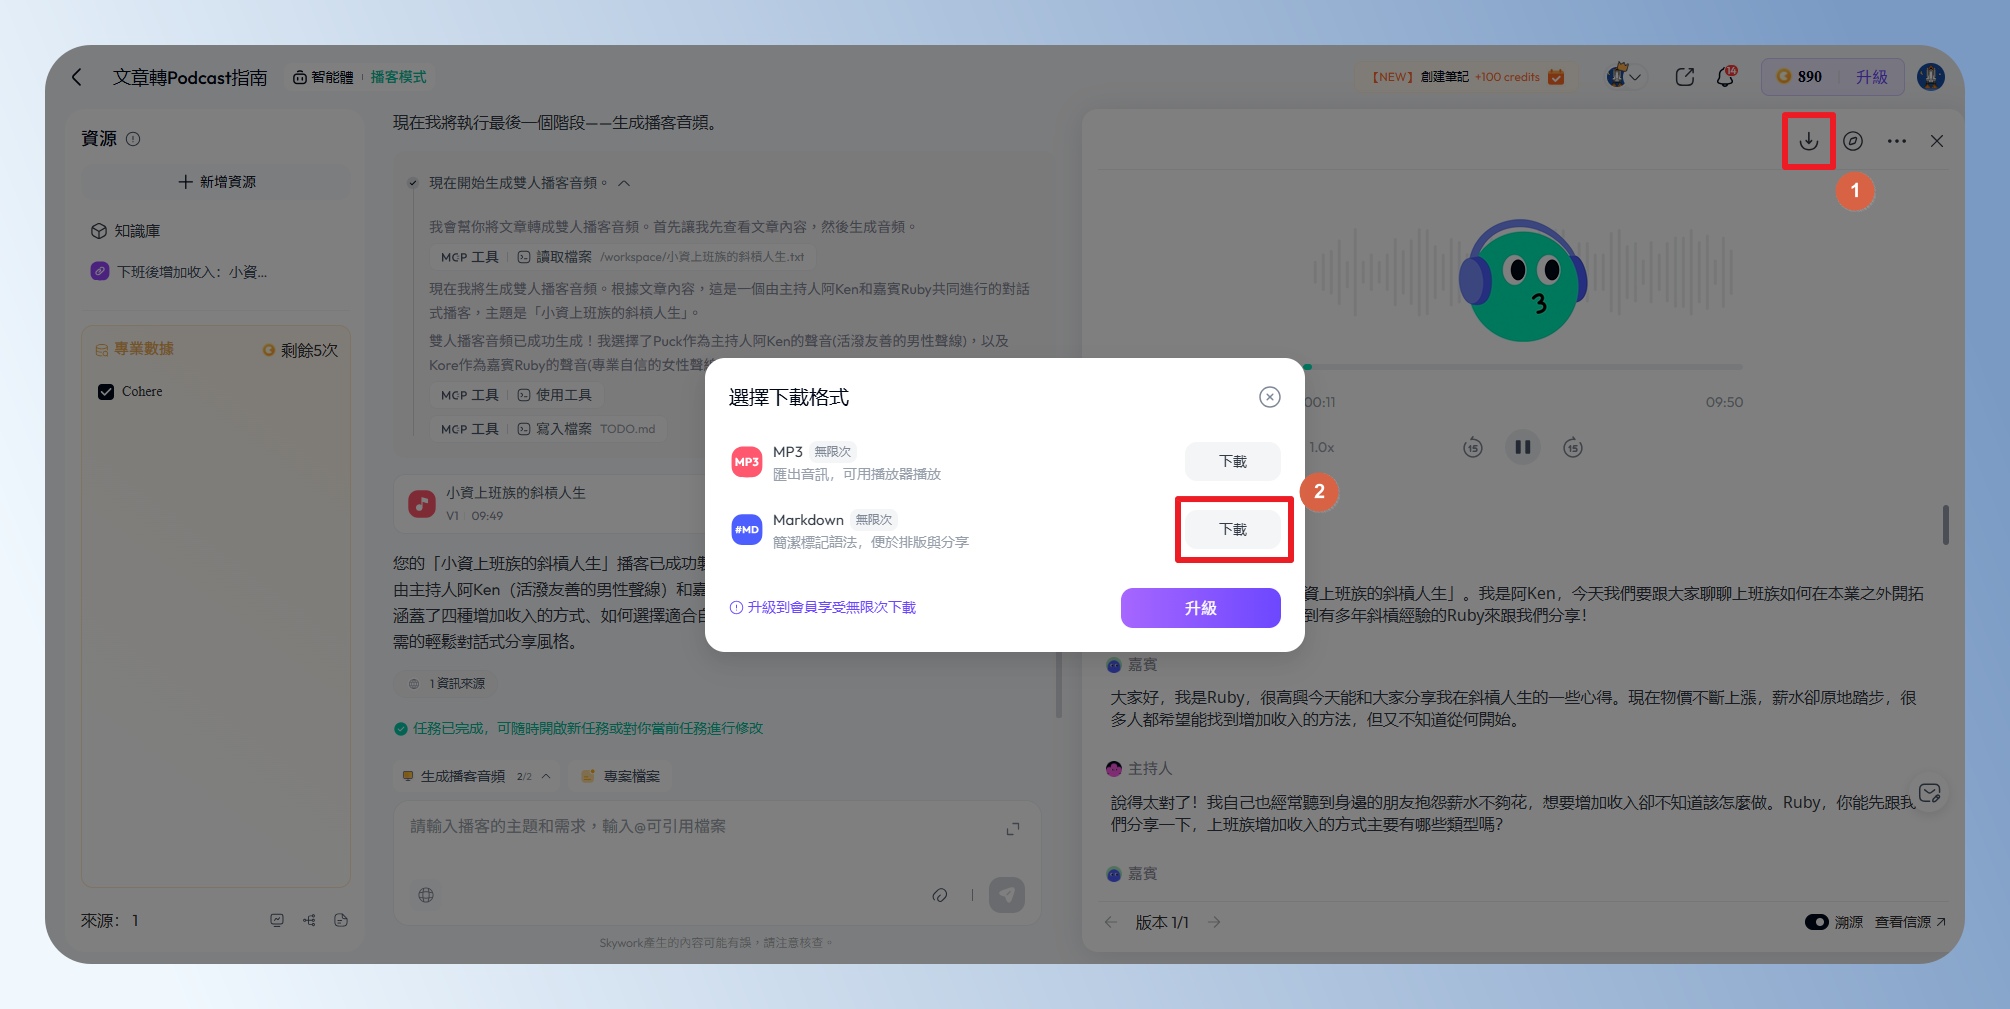Pause the podcast playback
Image resolution: width=2010 pixels, height=1009 pixels.
click(1522, 447)
